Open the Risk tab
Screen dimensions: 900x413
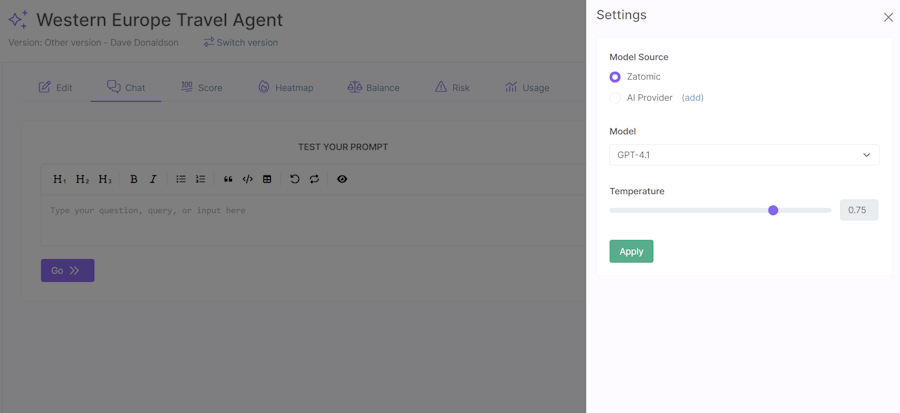(452, 88)
